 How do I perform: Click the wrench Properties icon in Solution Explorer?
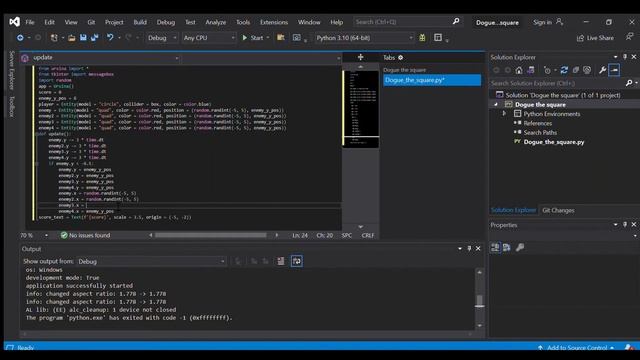click(x=602, y=70)
